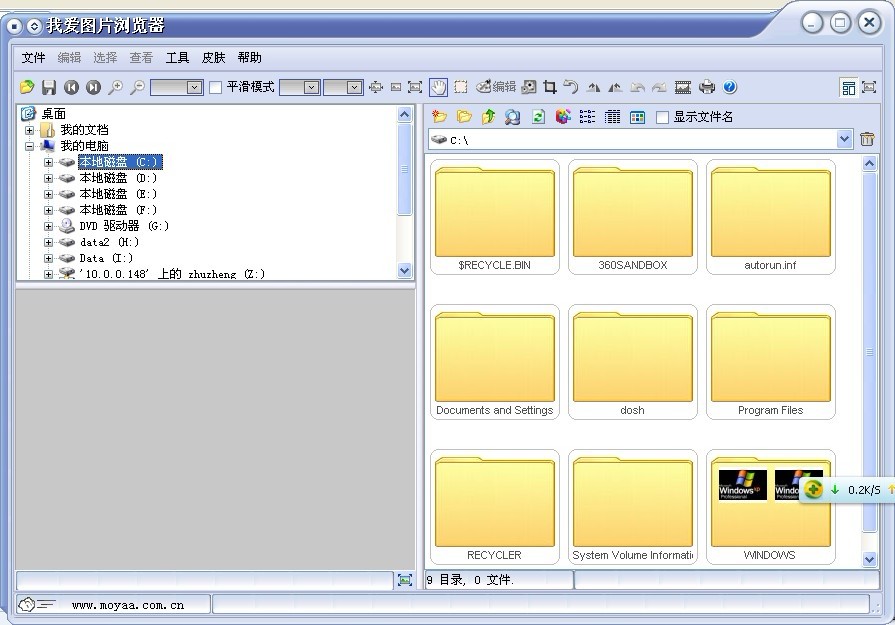
Task: Open help via blue question mark icon
Action: tap(730, 87)
